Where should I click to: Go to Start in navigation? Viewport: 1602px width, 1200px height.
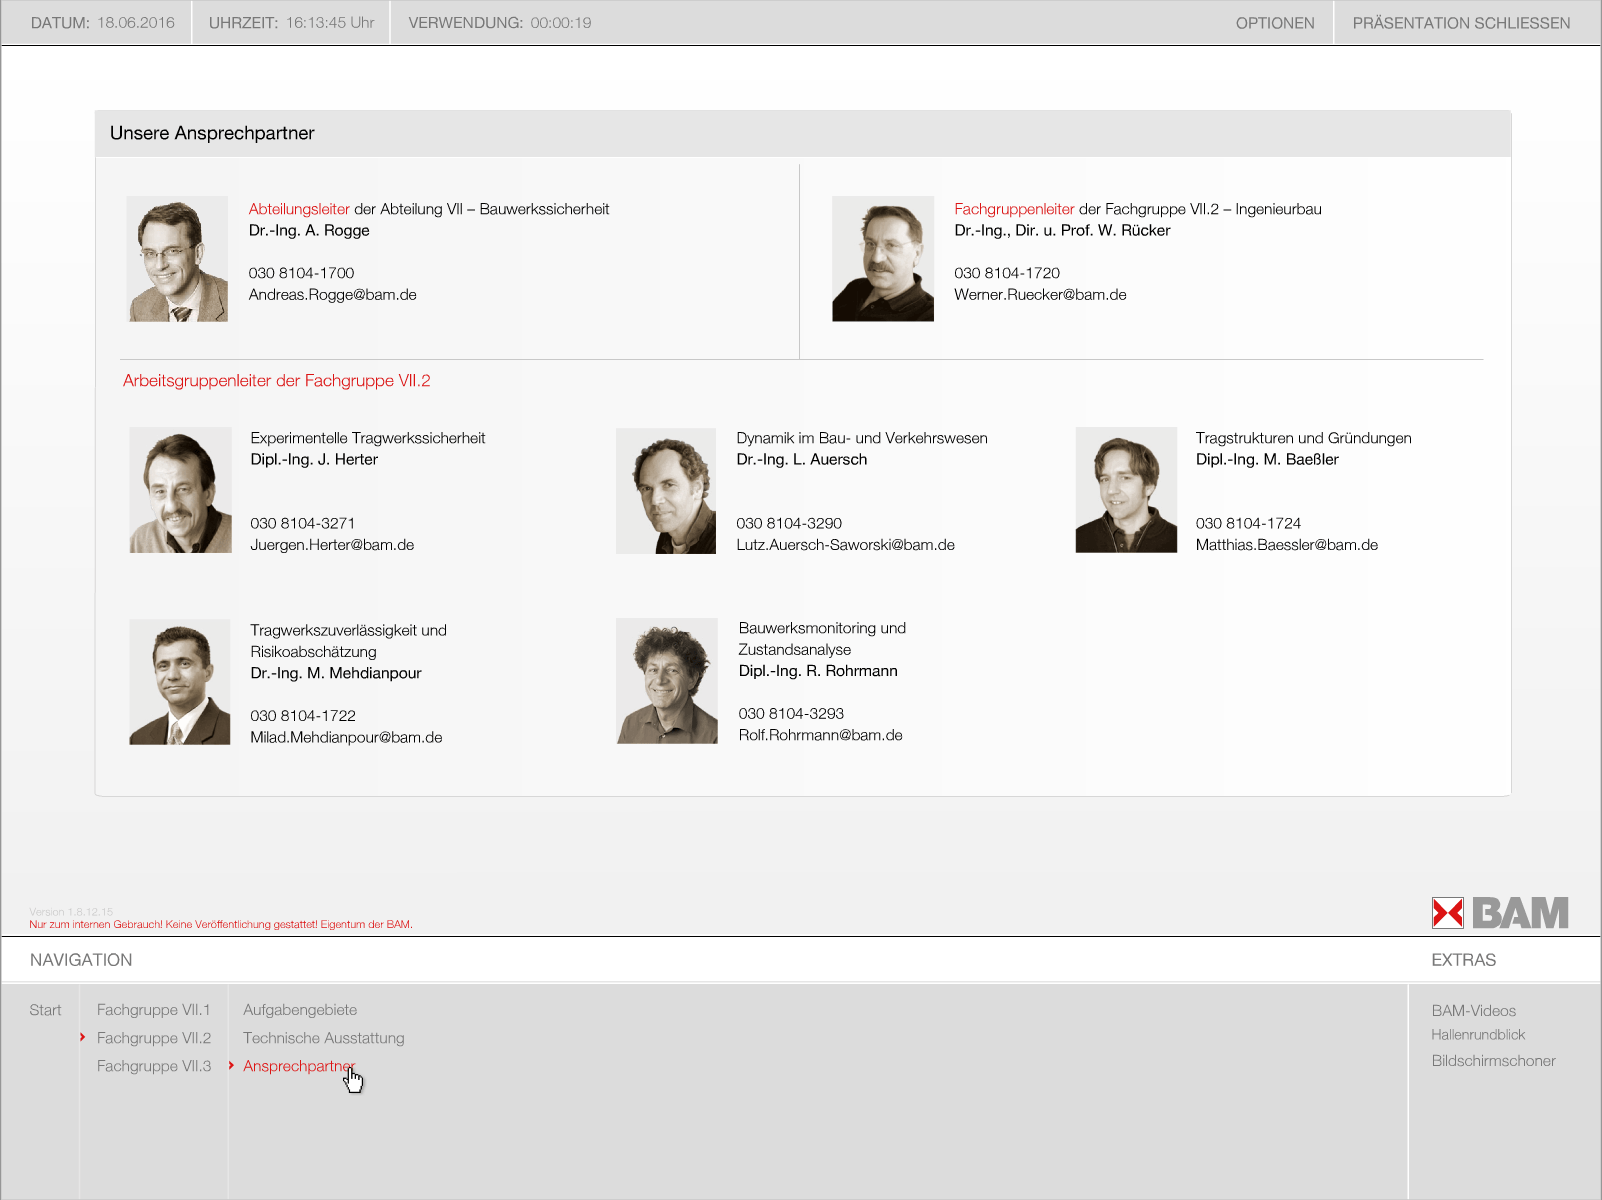(45, 1010)
